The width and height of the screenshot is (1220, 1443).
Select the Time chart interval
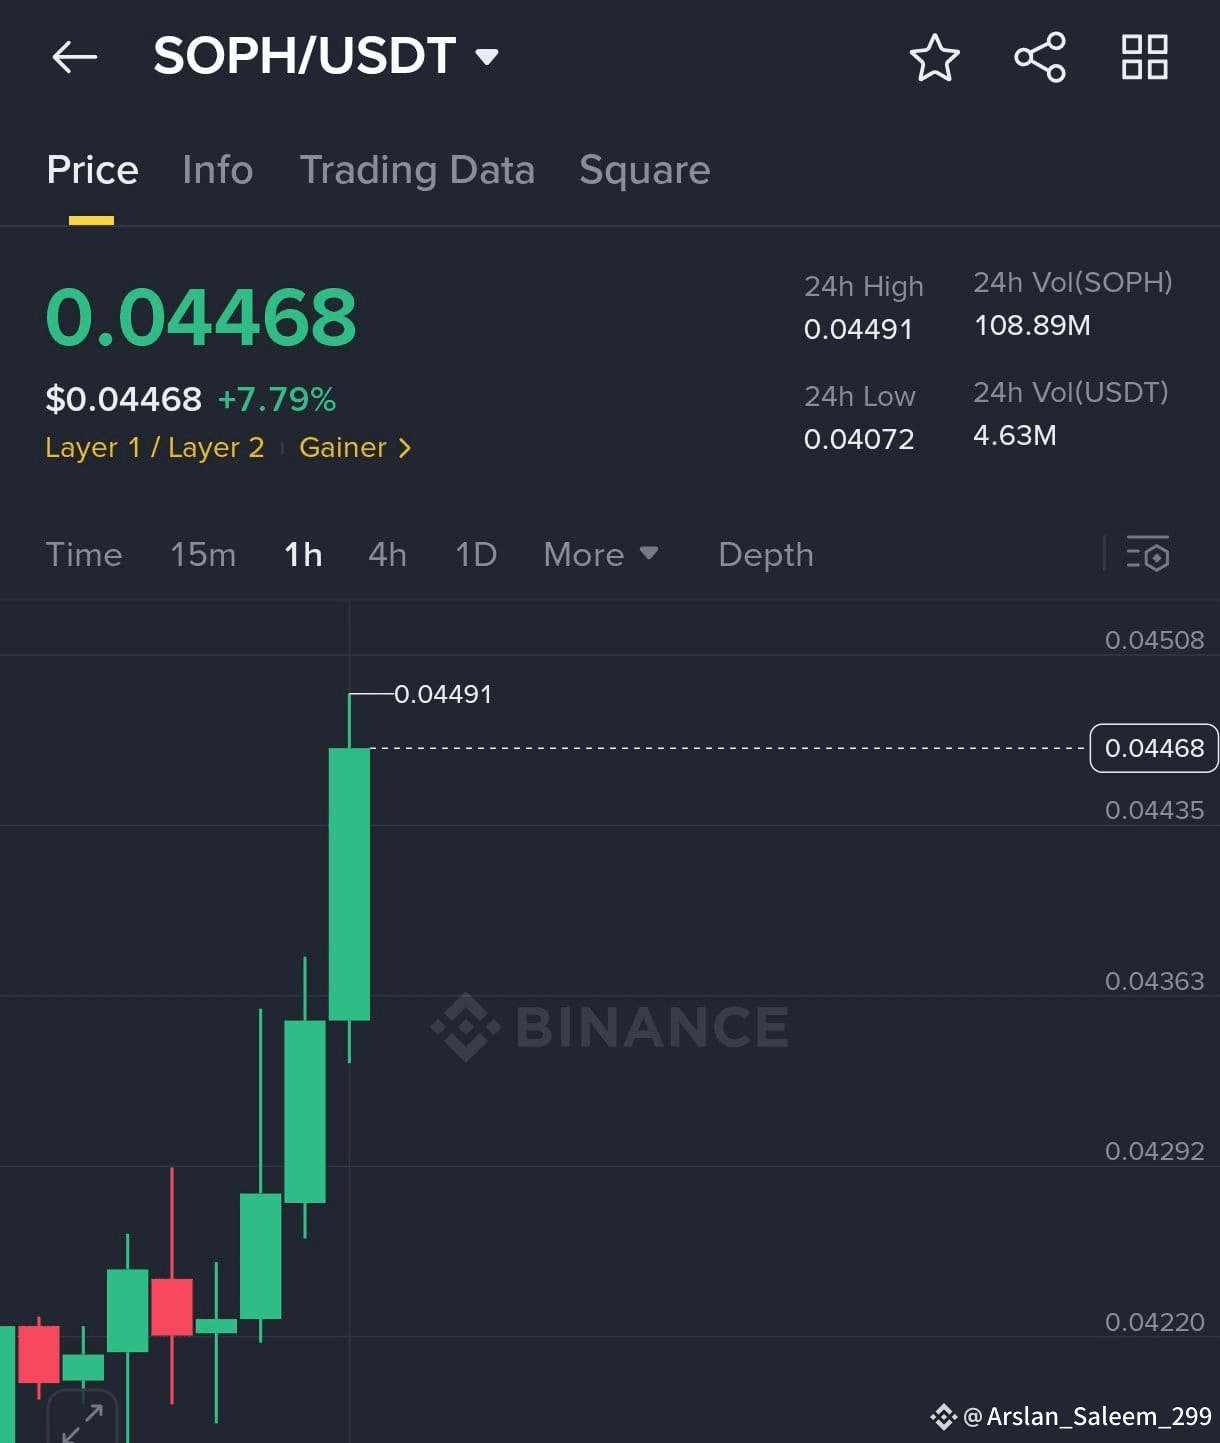pyautogui.click(x=84, y=554)
